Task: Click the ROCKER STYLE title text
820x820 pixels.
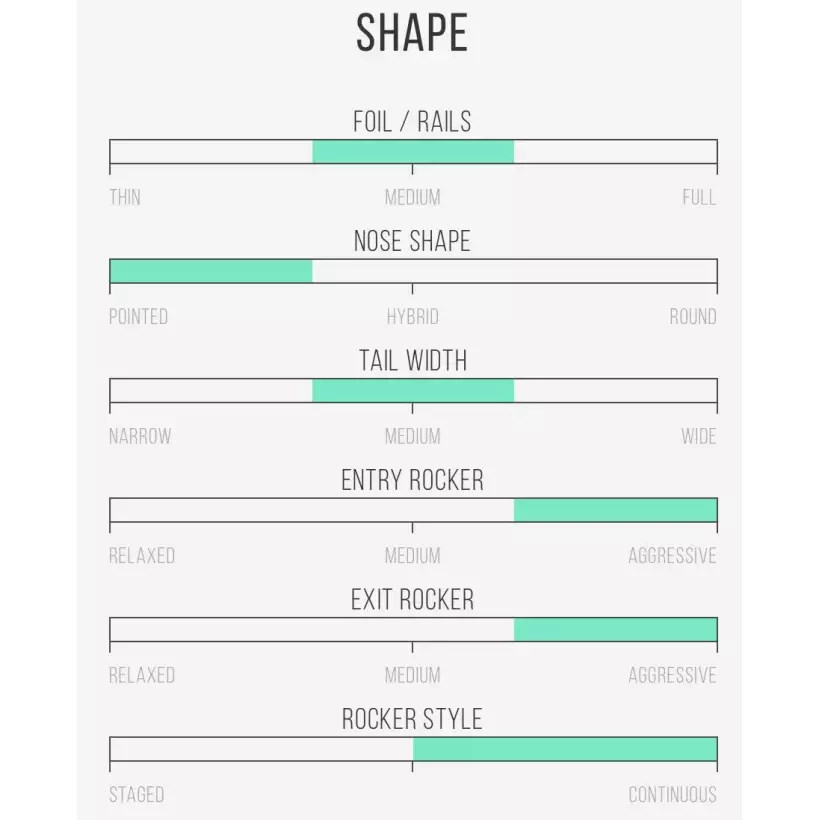Action: [x=412, y=719]
